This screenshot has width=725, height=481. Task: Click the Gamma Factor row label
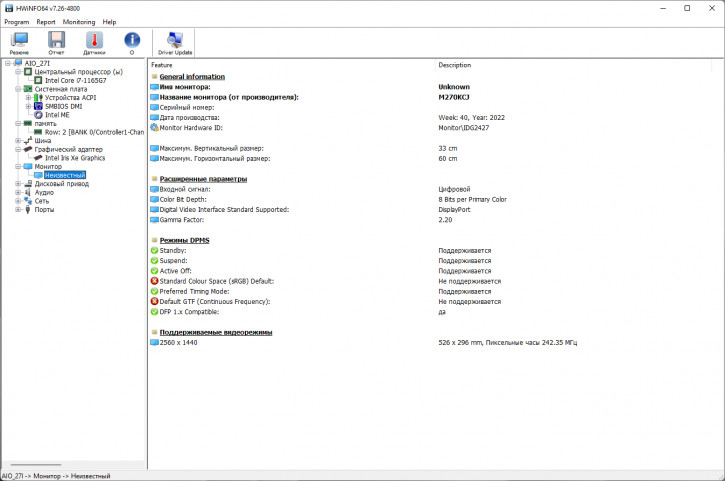pos(182,220)
